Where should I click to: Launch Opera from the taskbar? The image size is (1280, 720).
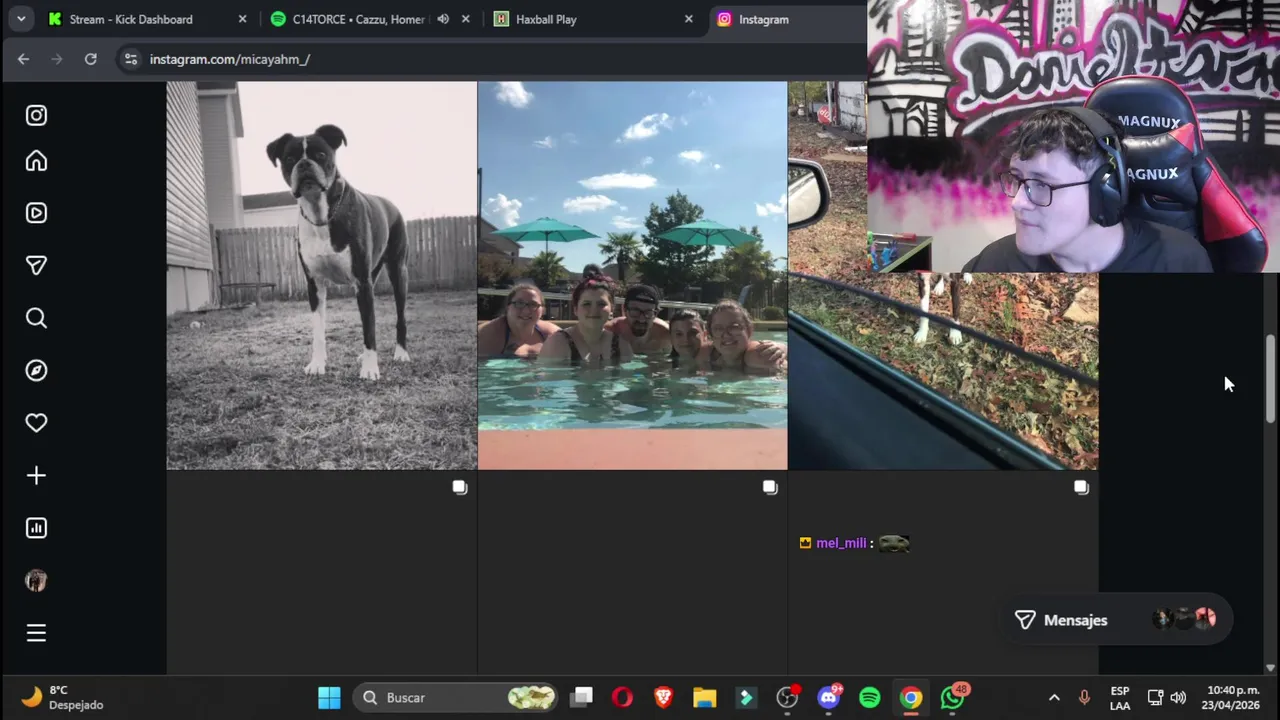[x=622, y=697]
